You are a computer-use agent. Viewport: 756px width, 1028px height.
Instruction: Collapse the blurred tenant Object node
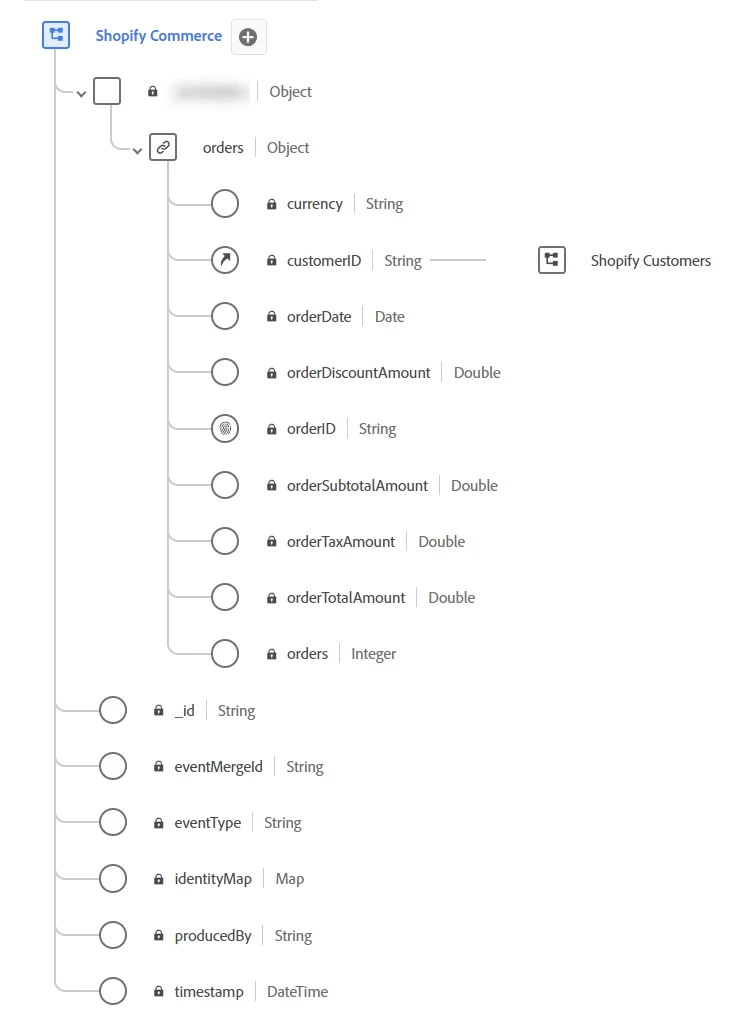click(x=81, y=94)
